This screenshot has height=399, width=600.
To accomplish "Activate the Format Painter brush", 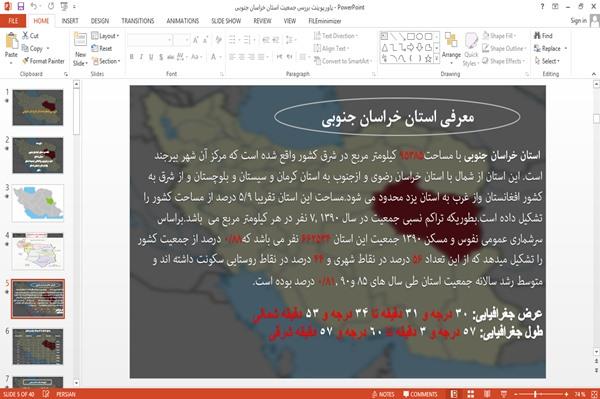I will [x=26, y=61].
